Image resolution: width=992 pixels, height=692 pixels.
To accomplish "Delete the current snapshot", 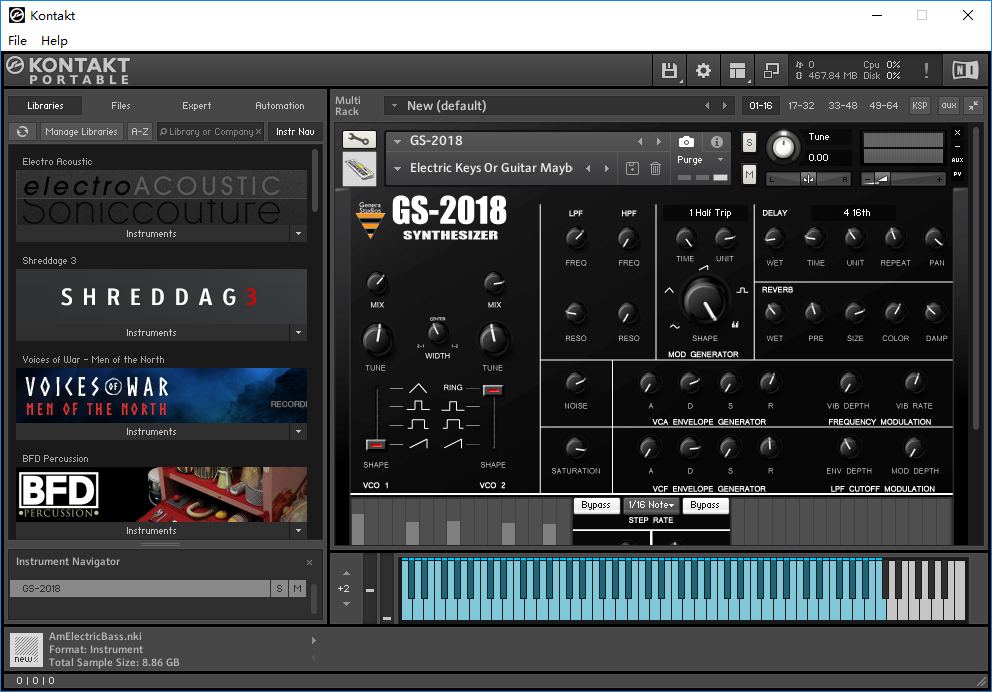I will pos(655,168).
